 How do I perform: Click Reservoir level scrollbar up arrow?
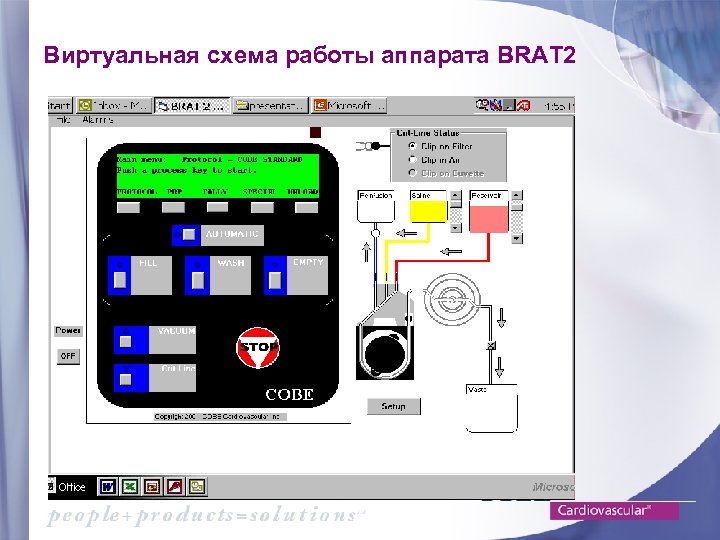click(517, 196)
